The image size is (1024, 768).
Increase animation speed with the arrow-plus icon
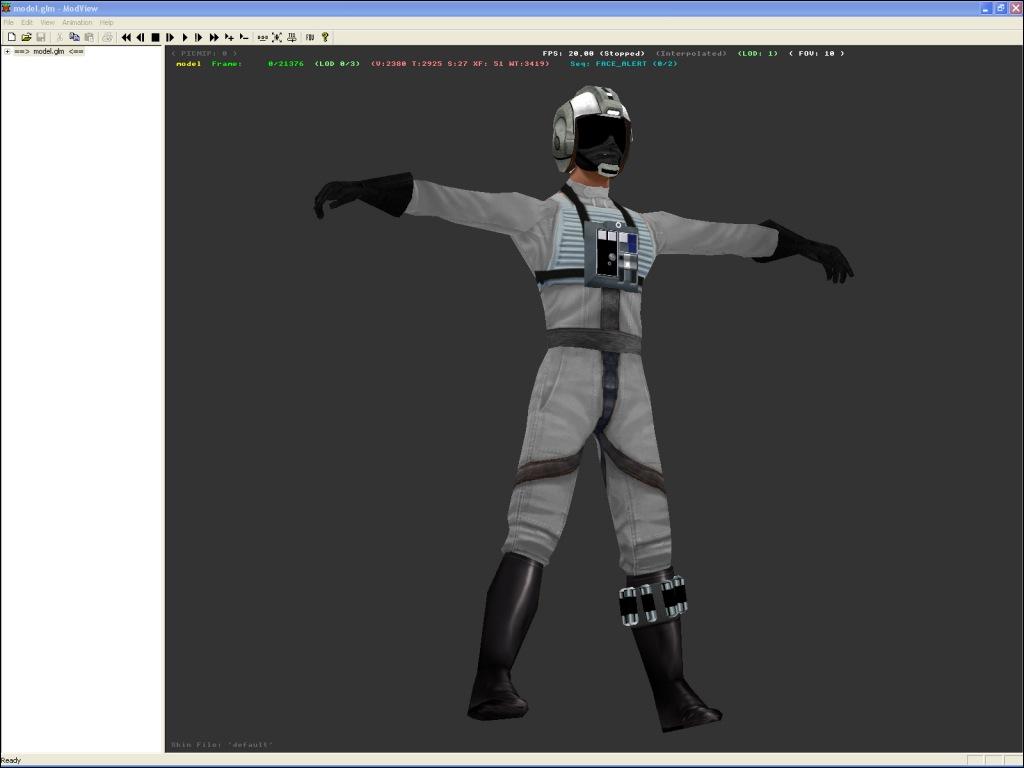tap(229, 37)
